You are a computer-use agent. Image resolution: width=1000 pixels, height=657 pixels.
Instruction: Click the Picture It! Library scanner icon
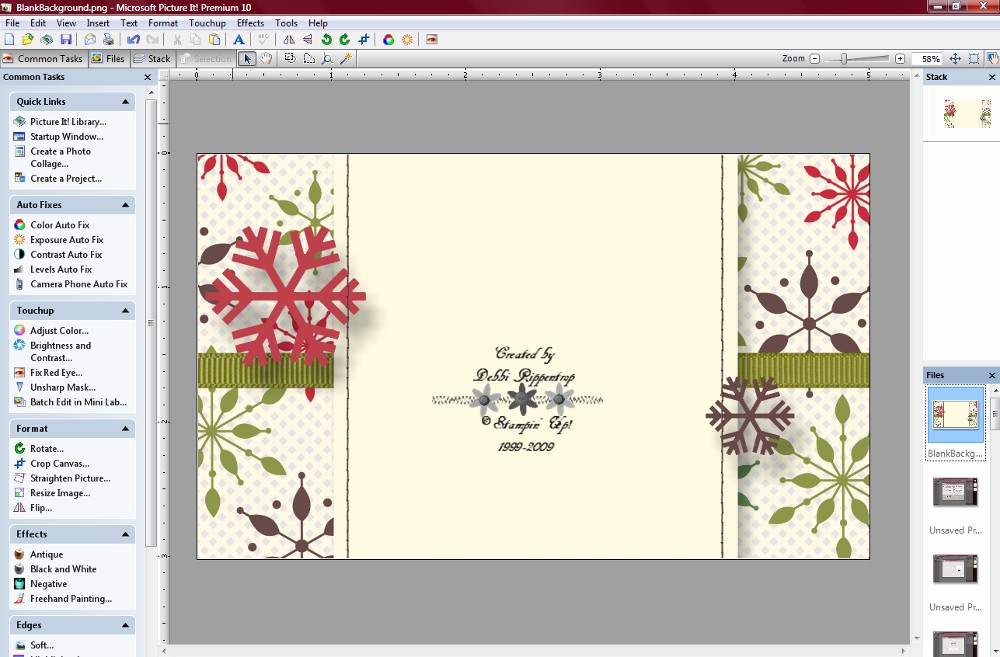click(x=47, y=40)
